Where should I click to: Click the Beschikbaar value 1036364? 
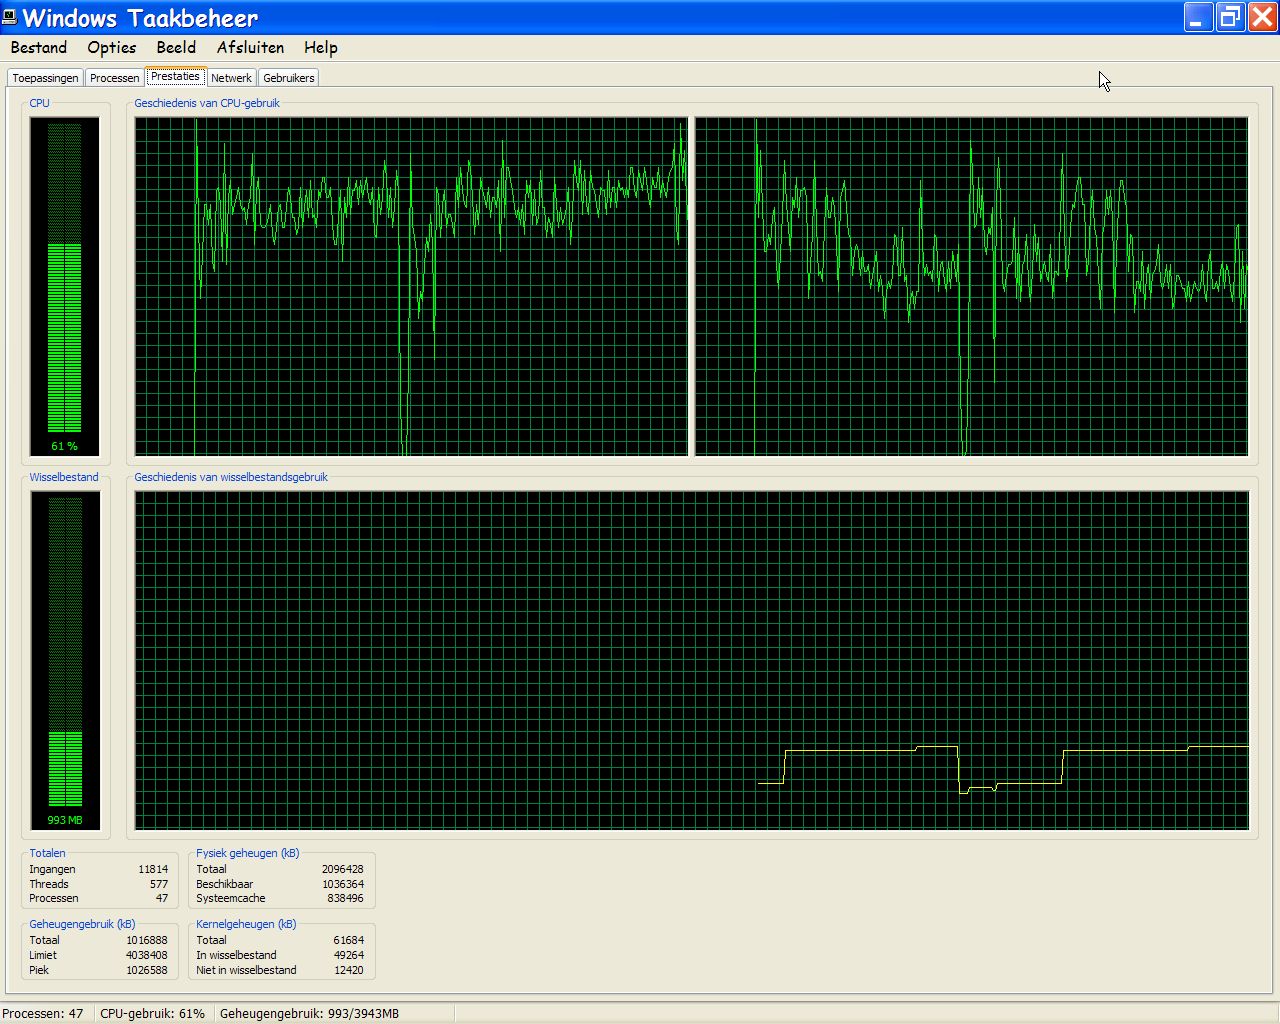pos(342,884)
